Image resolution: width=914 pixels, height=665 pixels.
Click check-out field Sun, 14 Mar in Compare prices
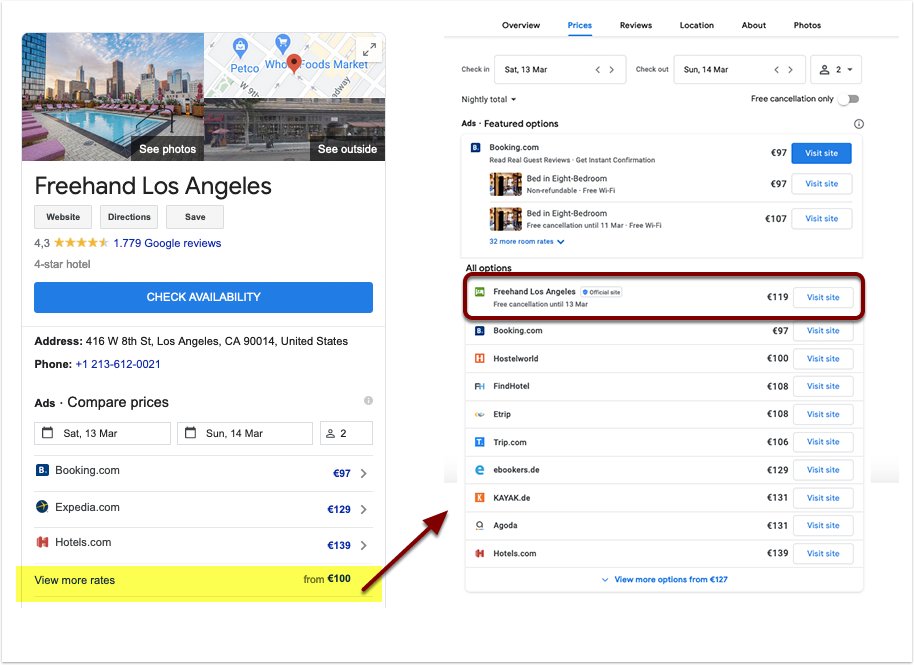245,433
